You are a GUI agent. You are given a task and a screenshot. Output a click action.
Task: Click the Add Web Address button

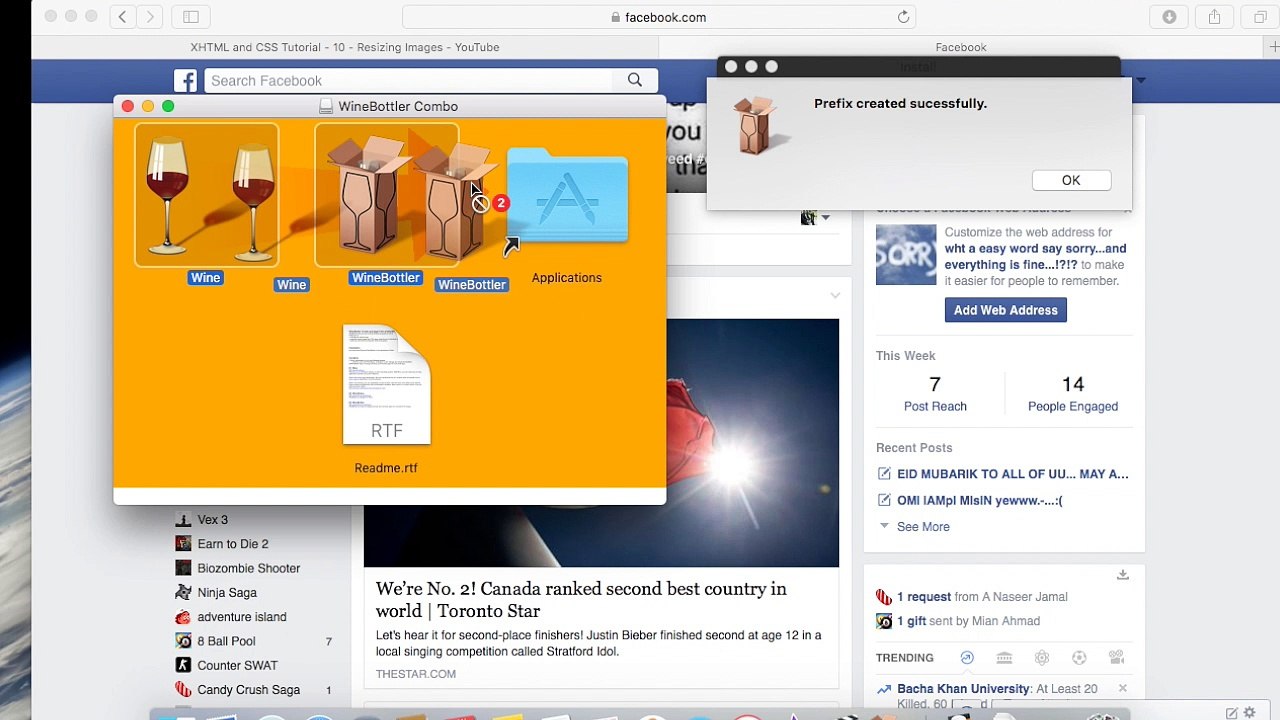point(1006,310)
